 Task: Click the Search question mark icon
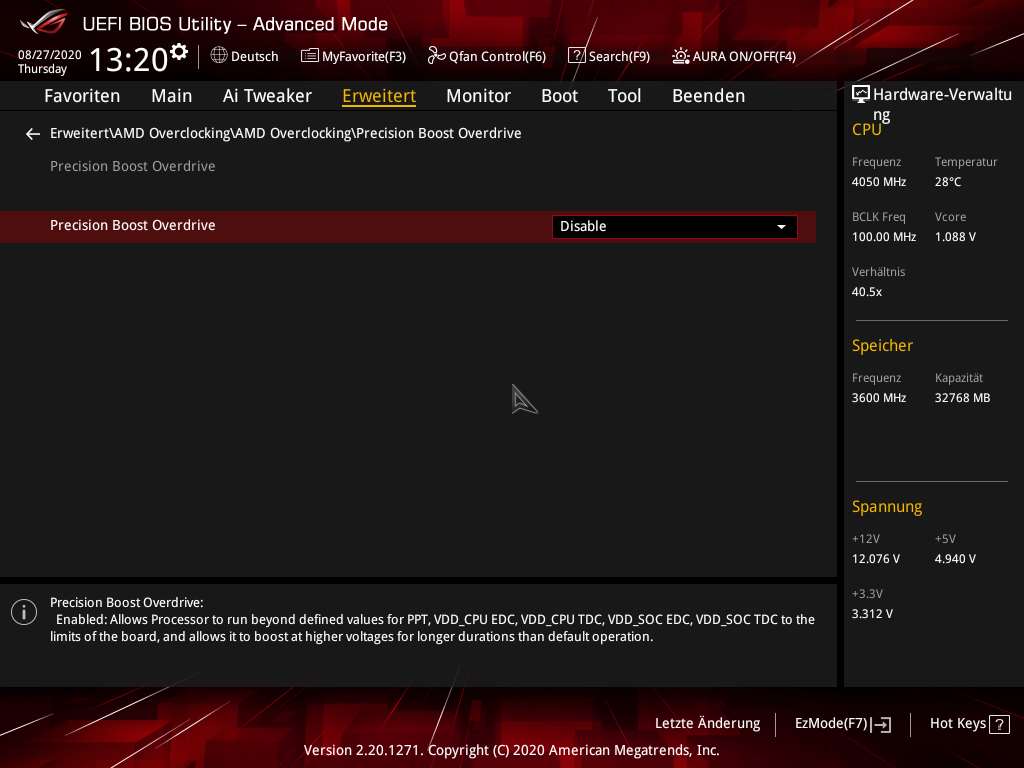point(576,56)
